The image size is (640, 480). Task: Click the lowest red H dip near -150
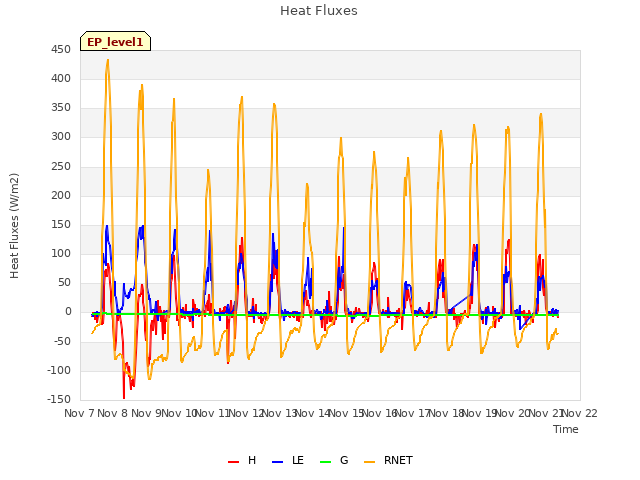(124, 397)
